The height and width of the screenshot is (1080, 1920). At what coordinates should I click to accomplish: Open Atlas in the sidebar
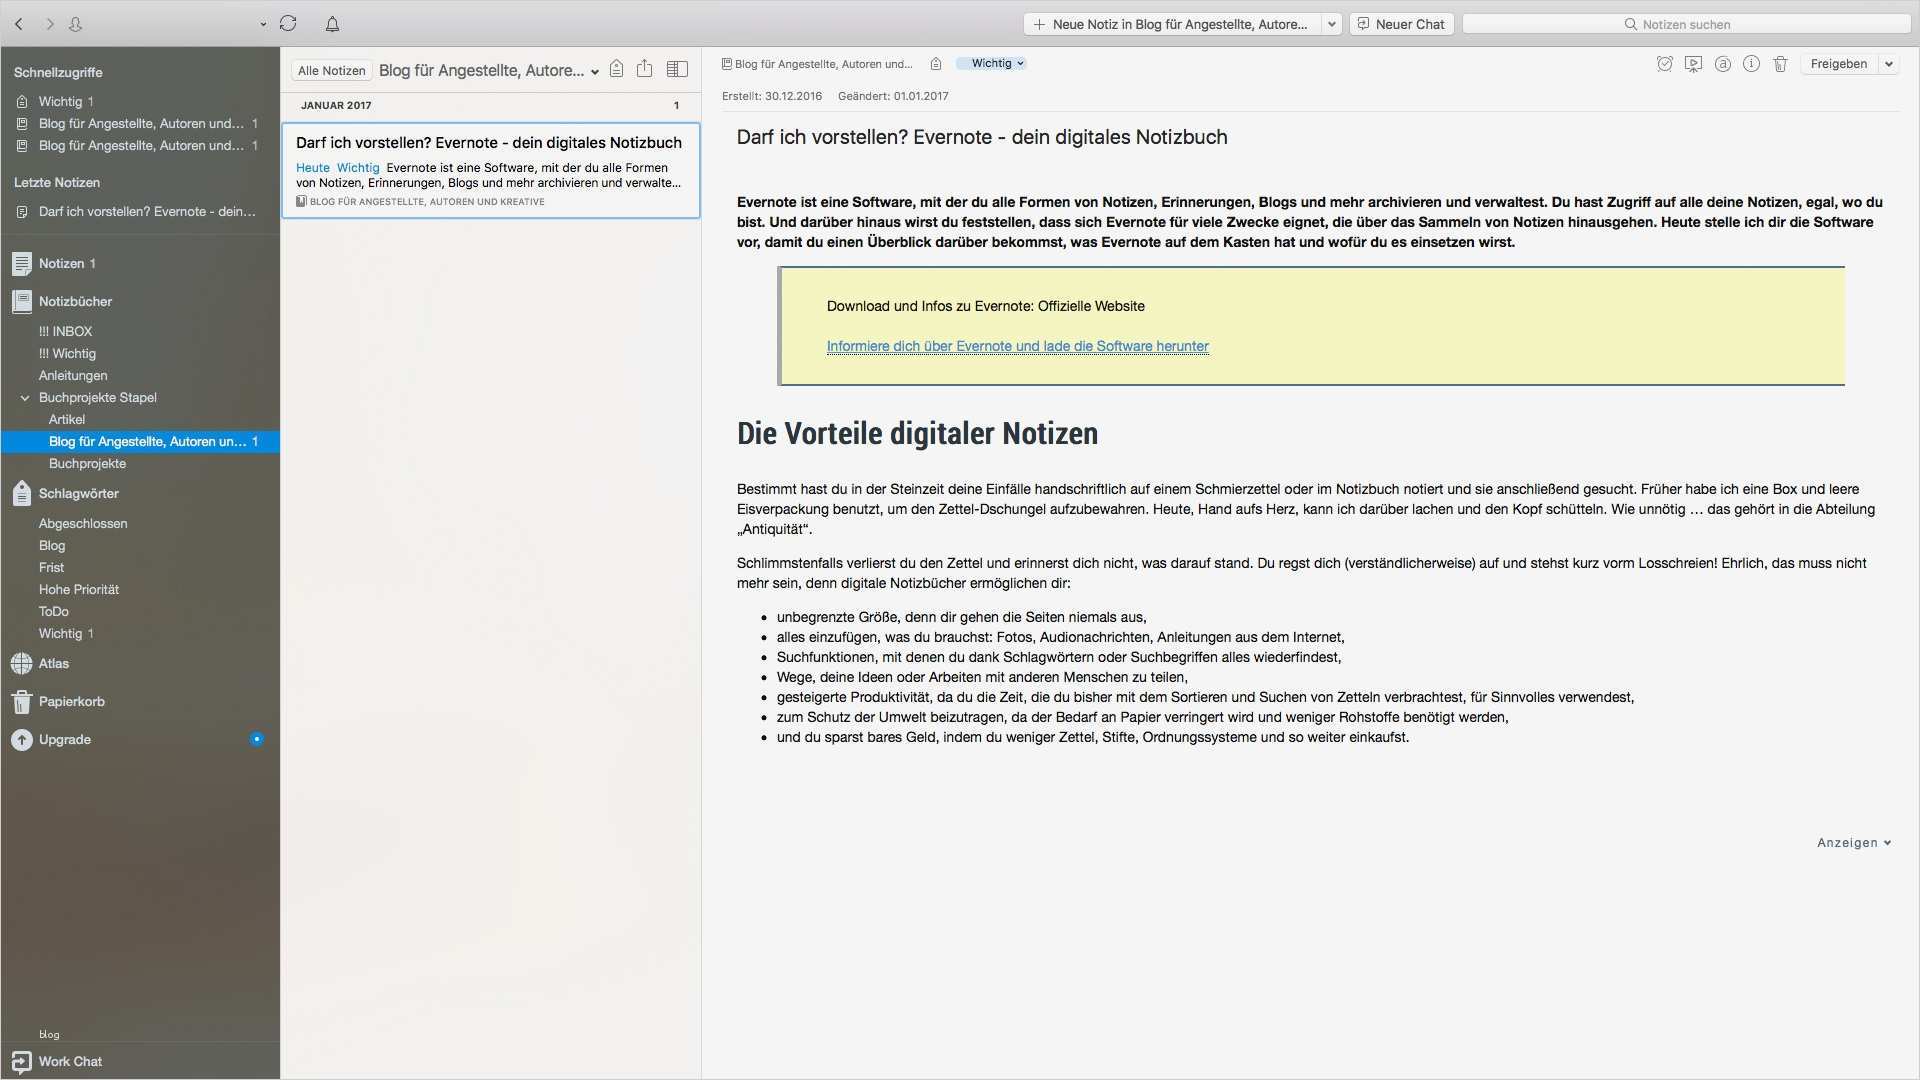53,664
